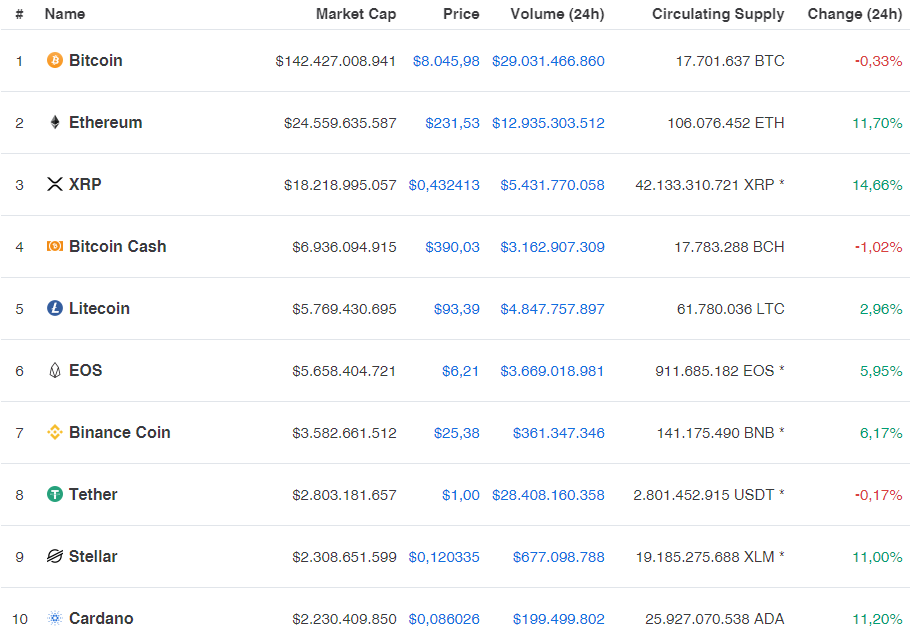Sort table by Market Cap header

(x=356, y=14)
